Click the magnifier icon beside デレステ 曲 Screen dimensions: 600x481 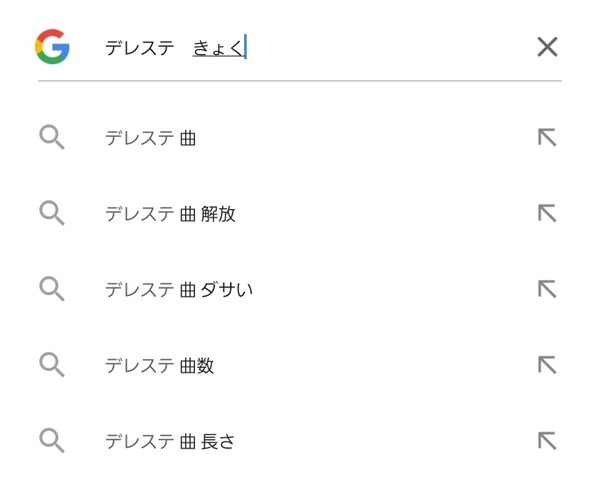tap(52, 137)
